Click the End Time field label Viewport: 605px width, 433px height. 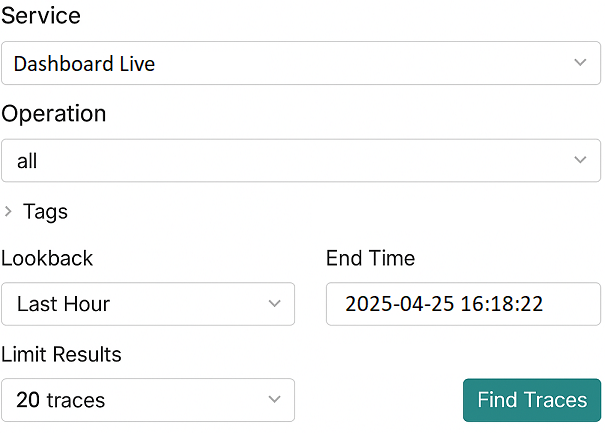370,258
